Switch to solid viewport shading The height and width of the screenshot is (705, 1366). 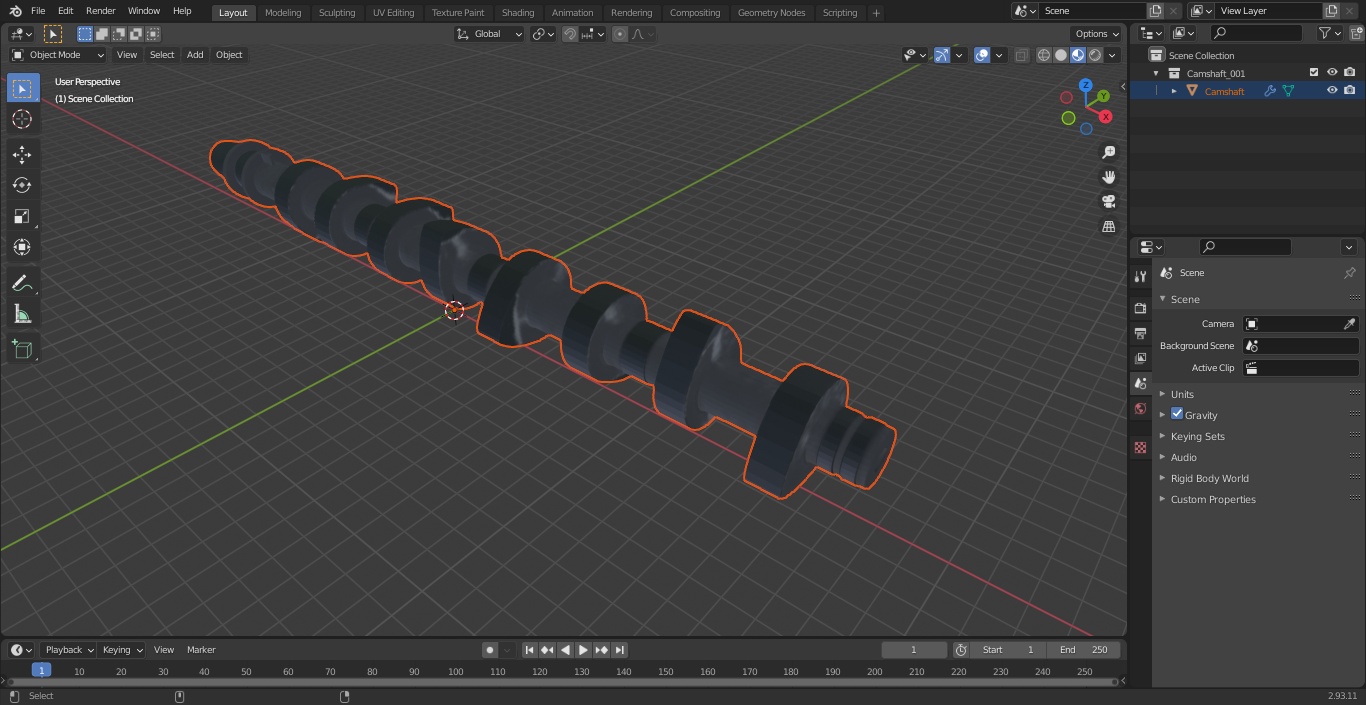tap(1061, 55)
